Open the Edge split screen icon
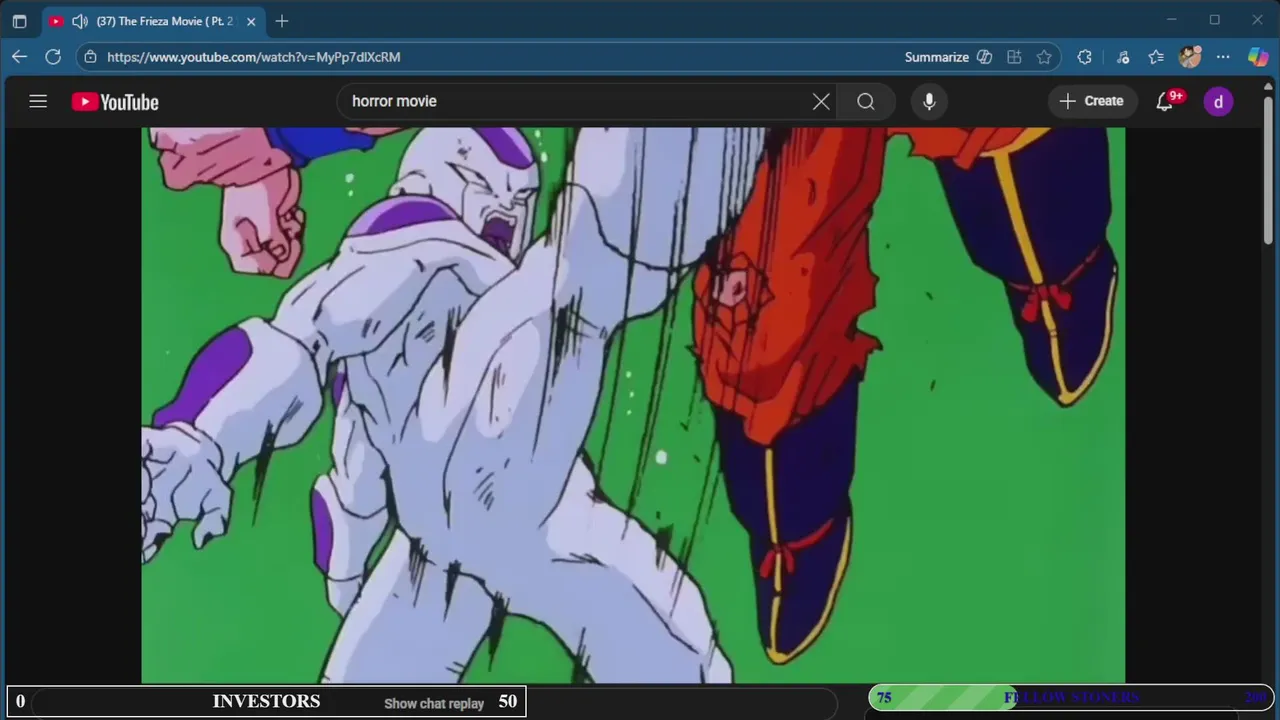The width and height of the screenshot is (1280, 720). pos(1014,57)
